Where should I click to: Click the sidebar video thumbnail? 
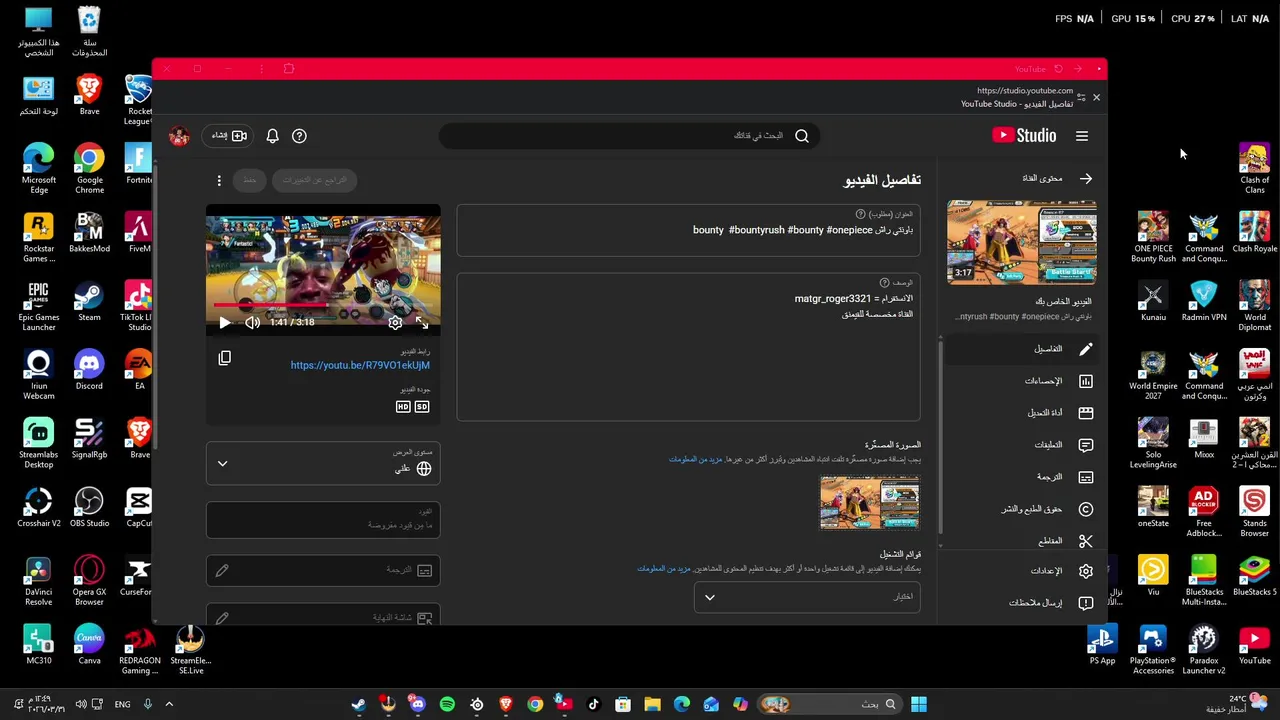coord(1022,243)
